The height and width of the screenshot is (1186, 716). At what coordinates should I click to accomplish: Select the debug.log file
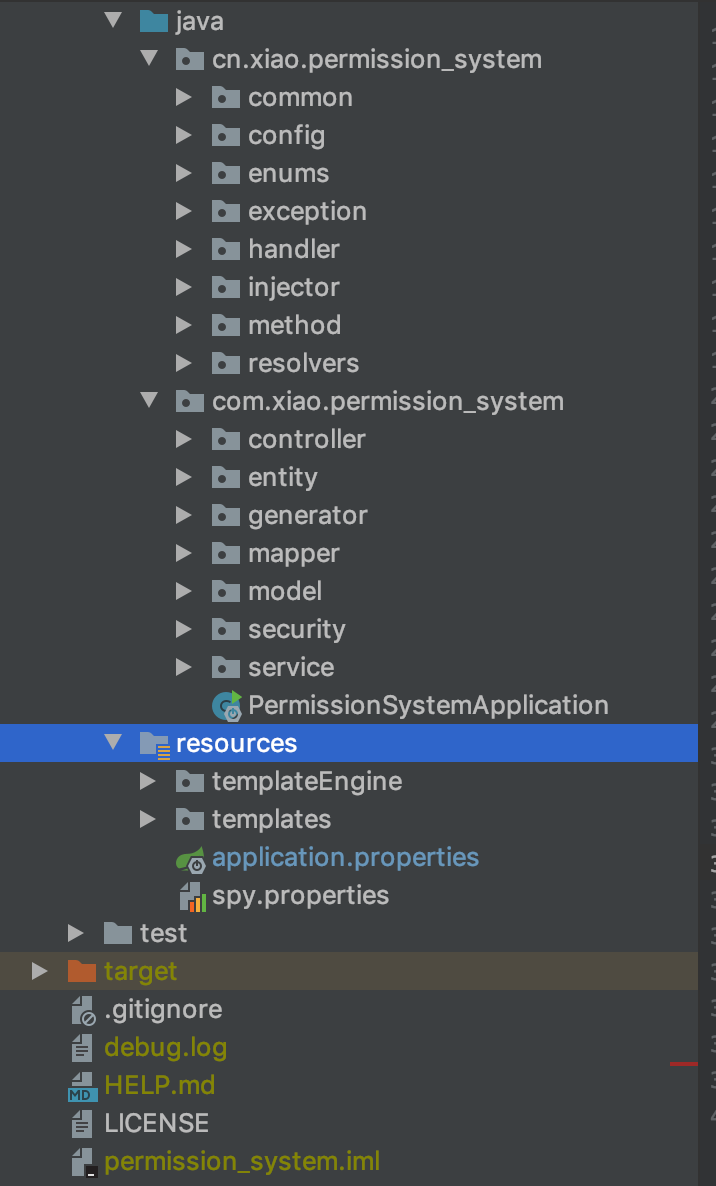[165, 1048]
